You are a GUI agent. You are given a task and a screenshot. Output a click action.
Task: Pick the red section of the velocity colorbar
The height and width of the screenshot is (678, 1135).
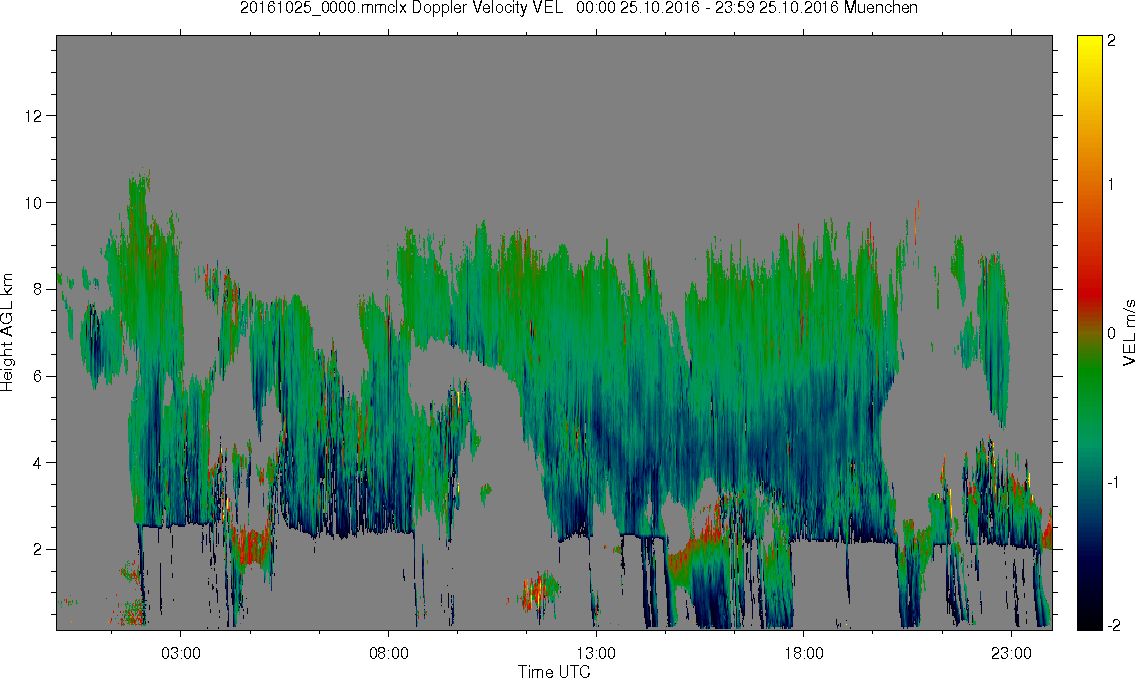1089,289
